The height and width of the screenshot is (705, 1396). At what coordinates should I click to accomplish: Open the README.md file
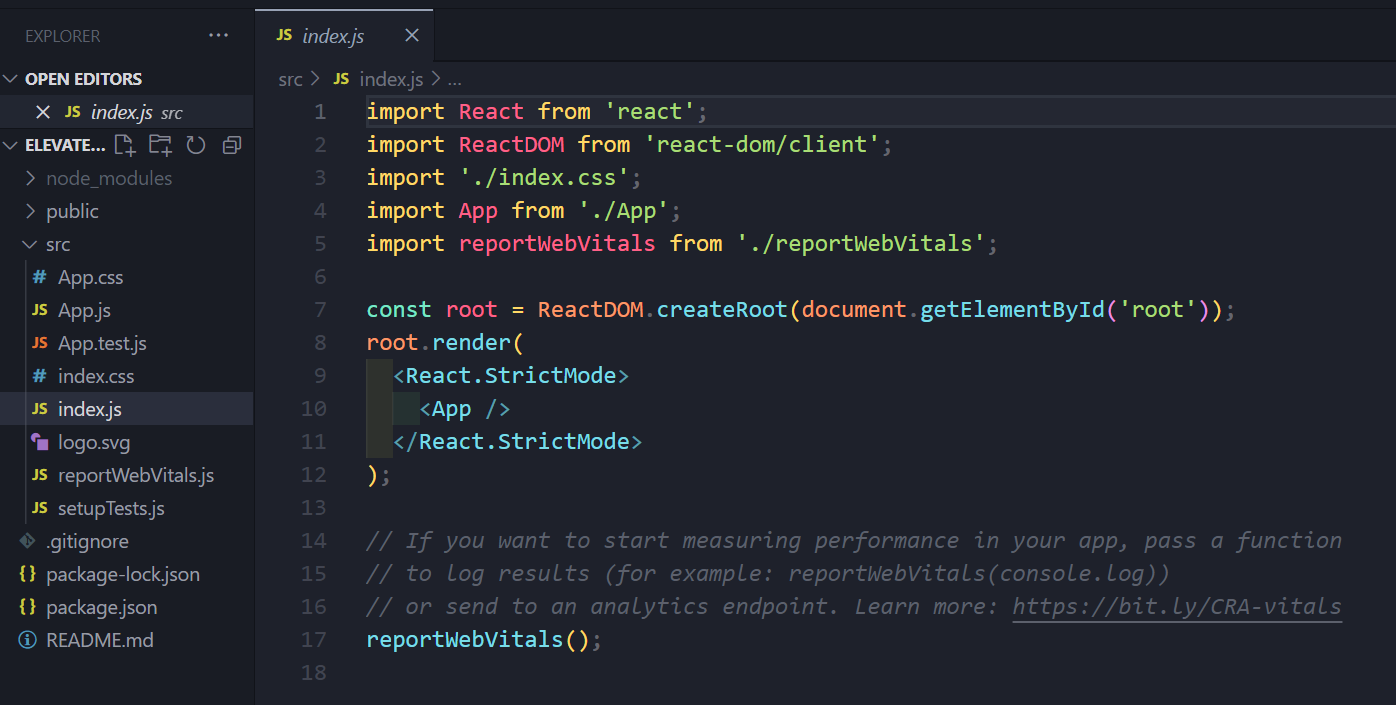[x=99, y=640]
